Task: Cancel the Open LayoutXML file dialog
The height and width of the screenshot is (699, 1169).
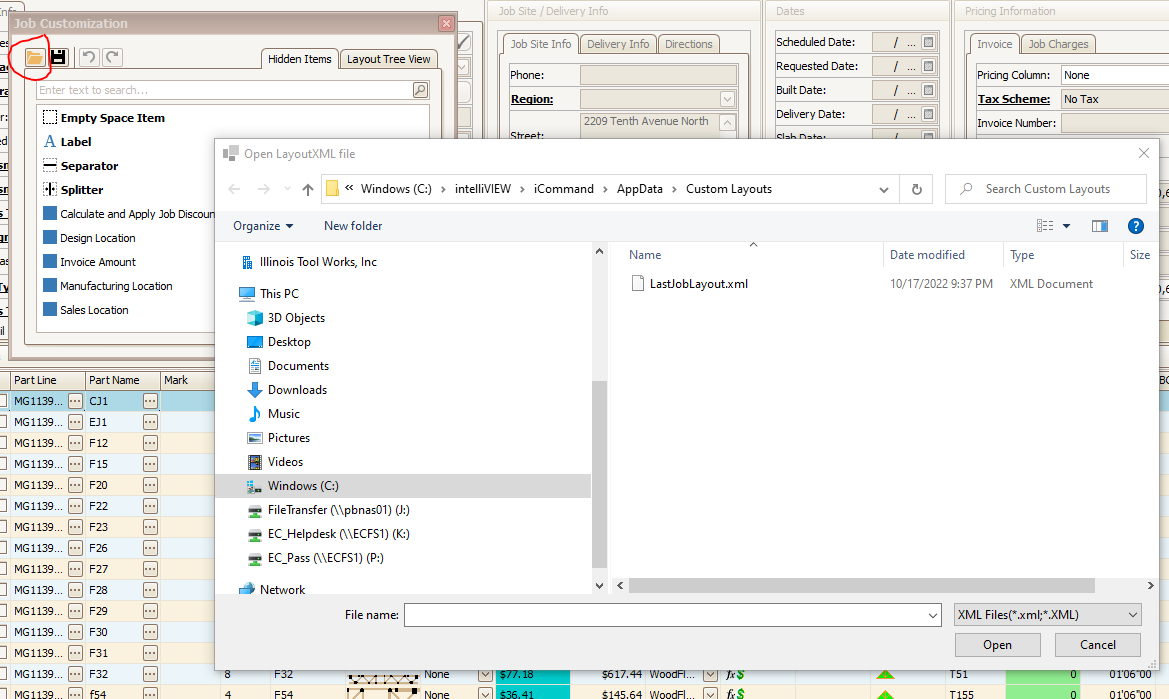Action: tap(1097, 645)
